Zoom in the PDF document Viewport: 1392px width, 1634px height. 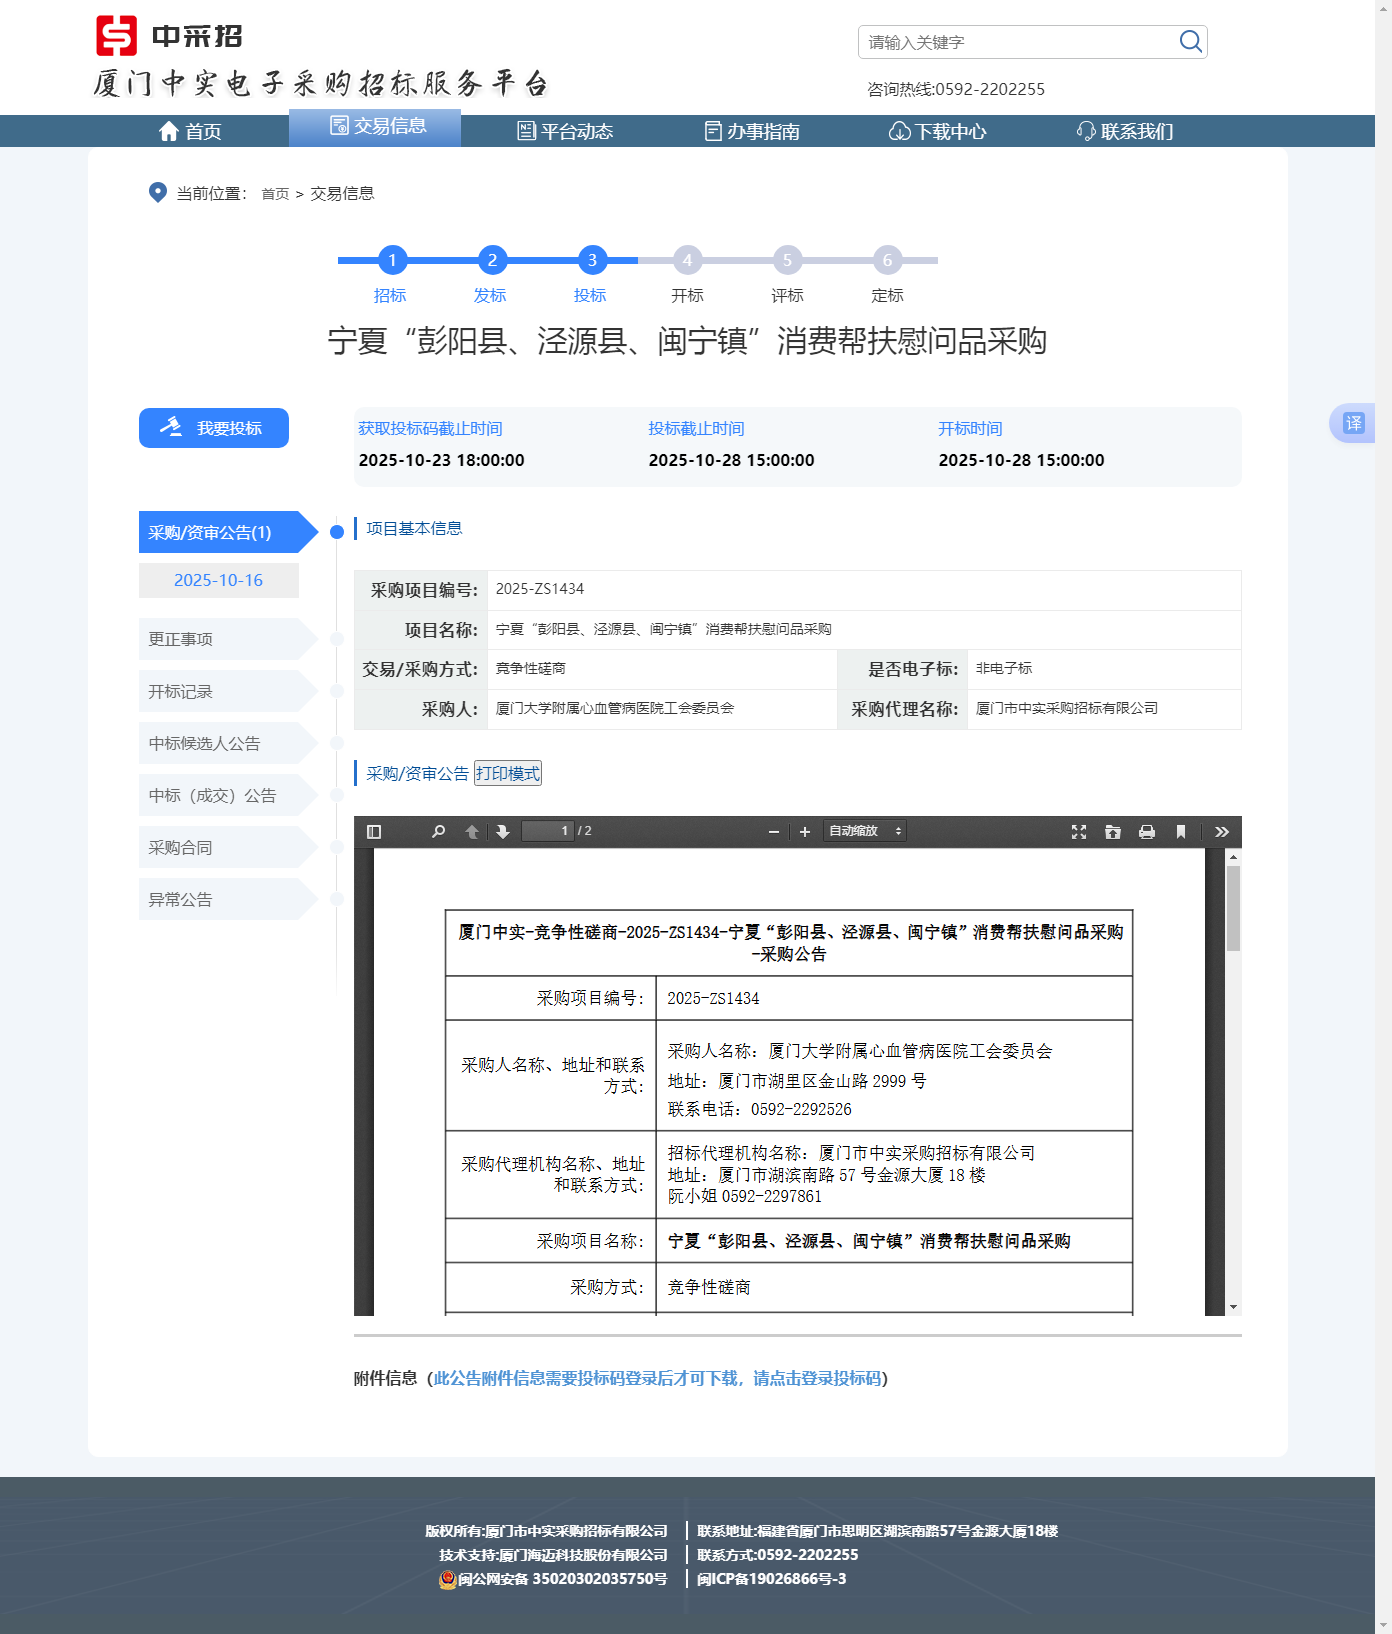click(805, 831)
